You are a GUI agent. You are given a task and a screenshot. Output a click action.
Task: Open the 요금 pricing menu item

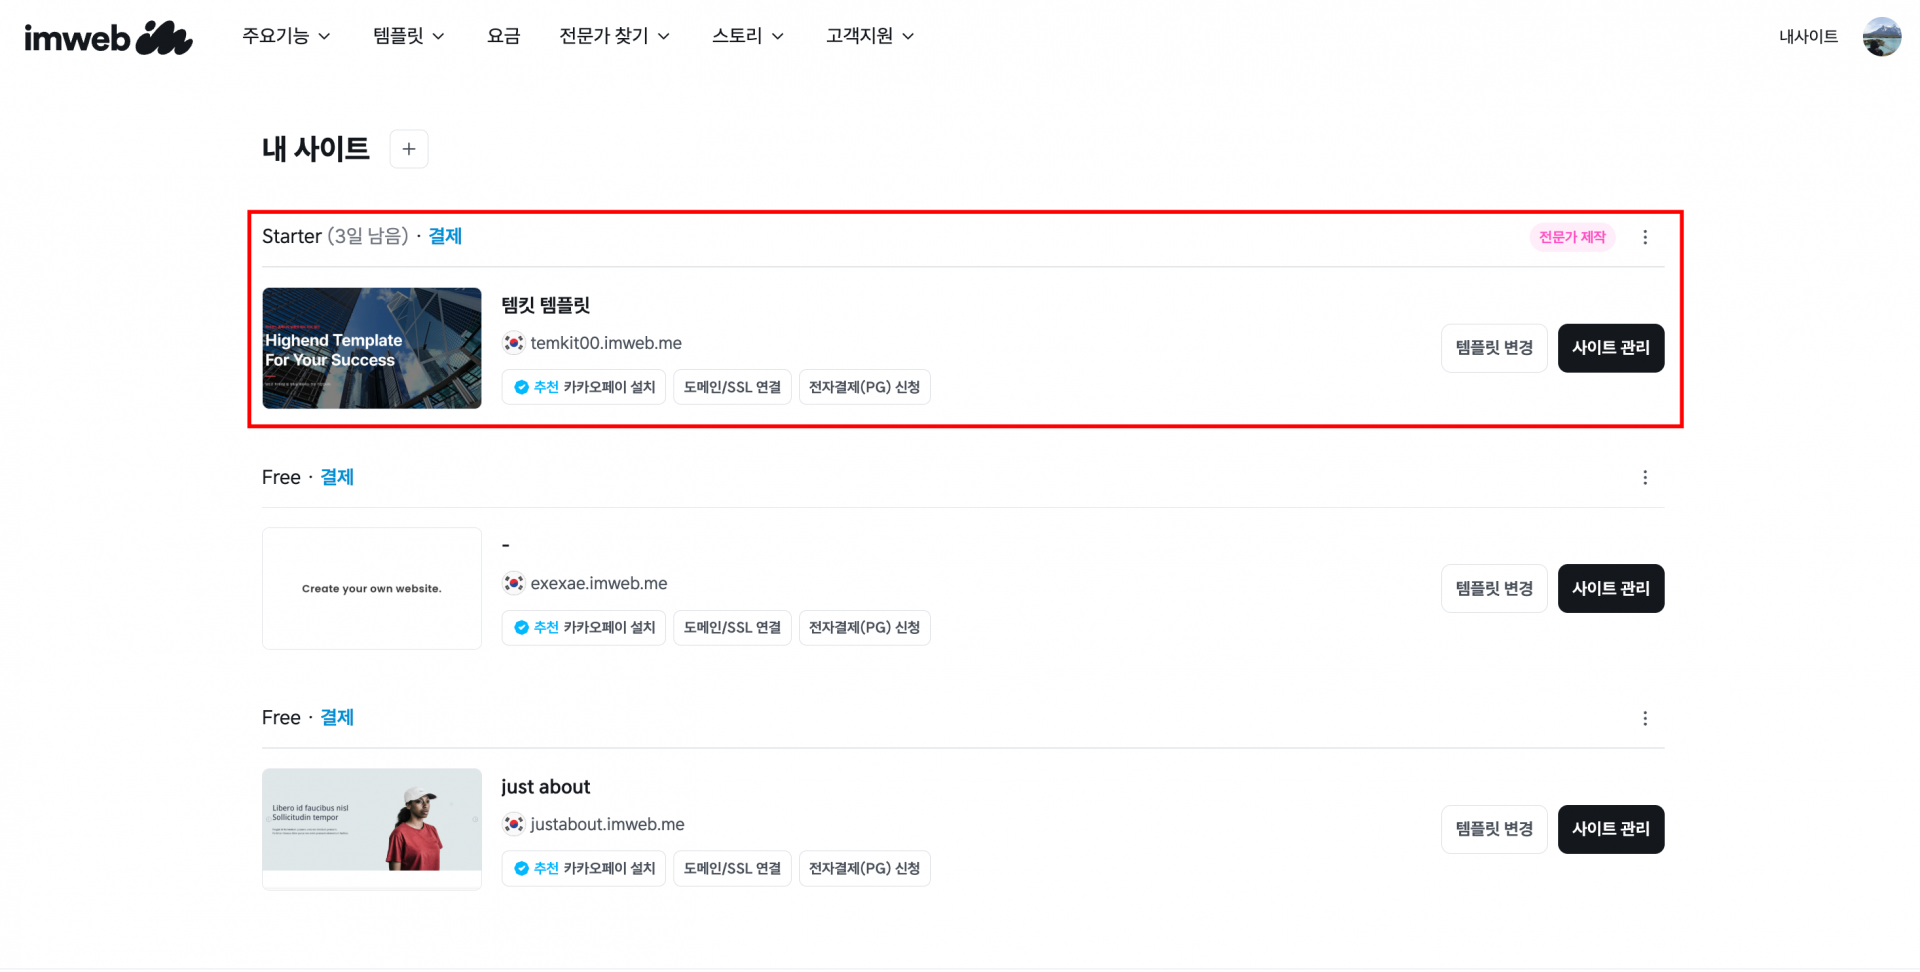click(503, 36)
